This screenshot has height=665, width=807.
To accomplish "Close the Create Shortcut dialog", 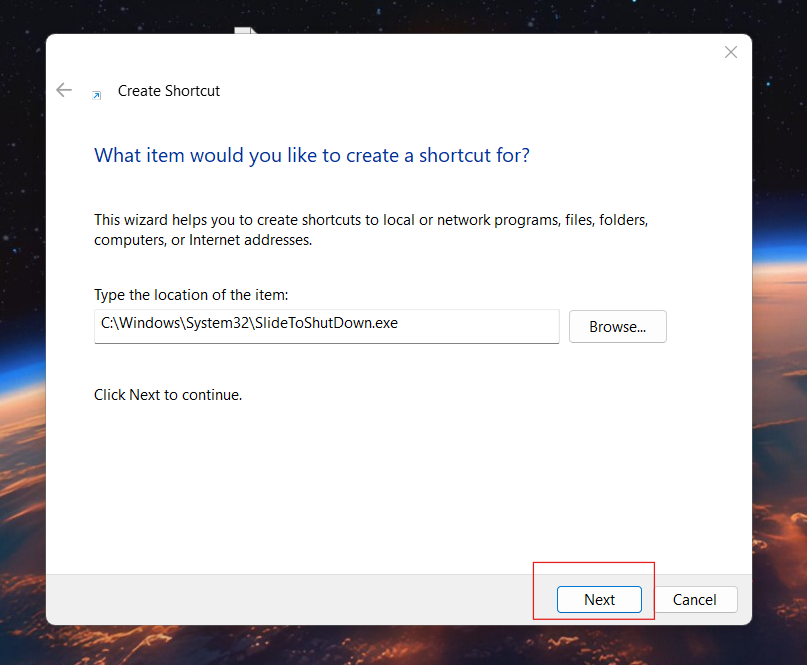I will click(x=731, y=52).
